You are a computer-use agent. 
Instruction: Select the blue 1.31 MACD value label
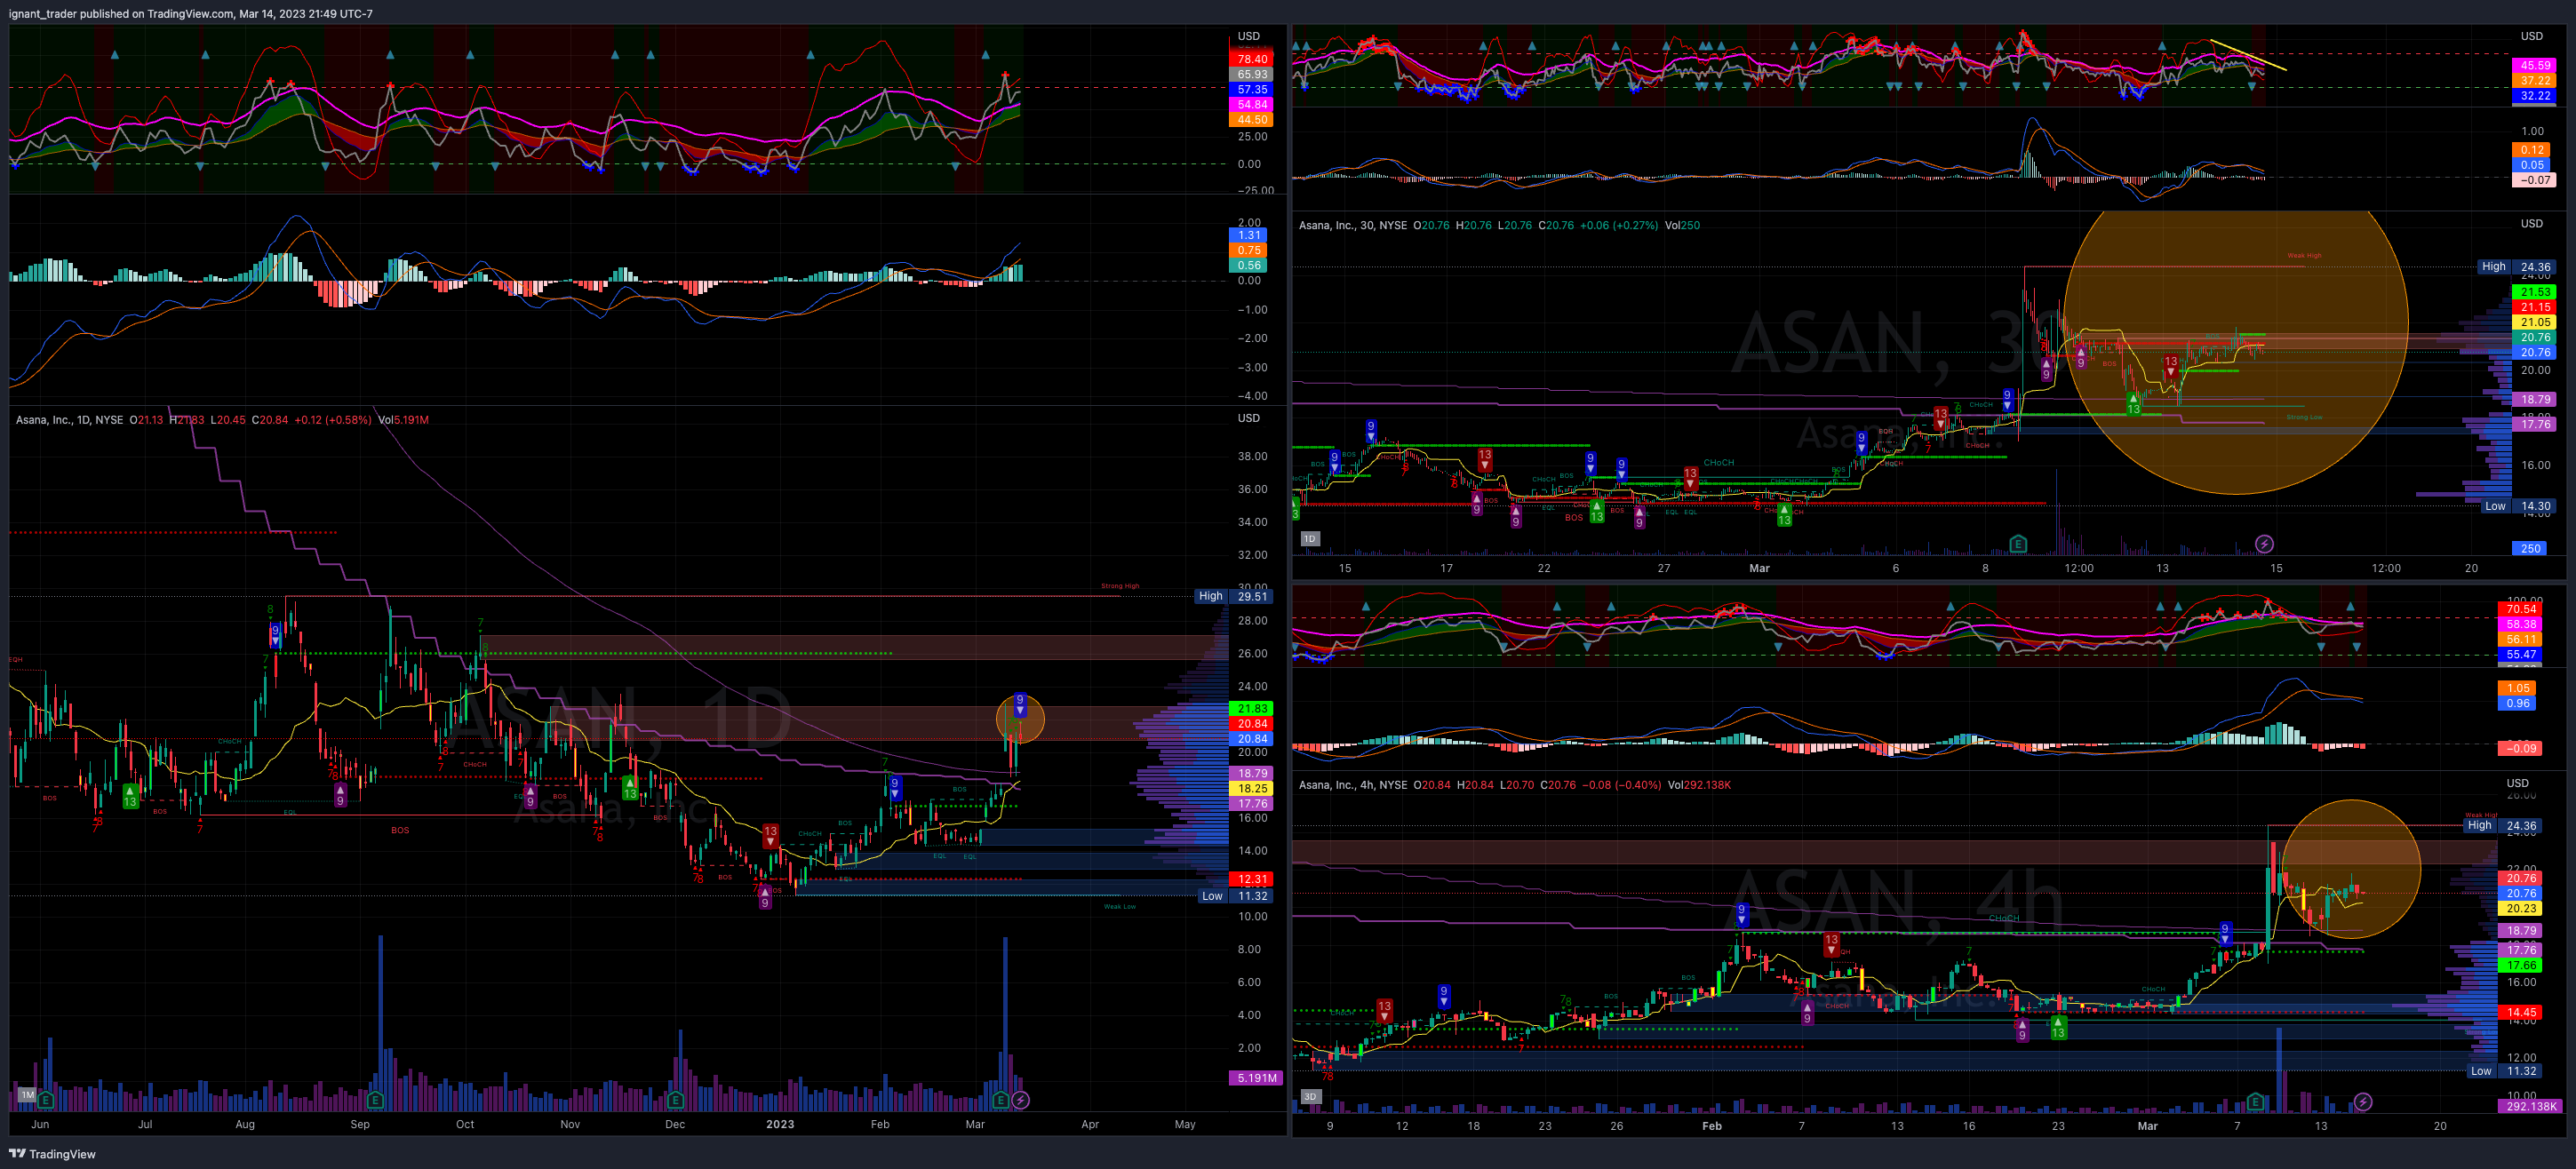pos(1249,235)
